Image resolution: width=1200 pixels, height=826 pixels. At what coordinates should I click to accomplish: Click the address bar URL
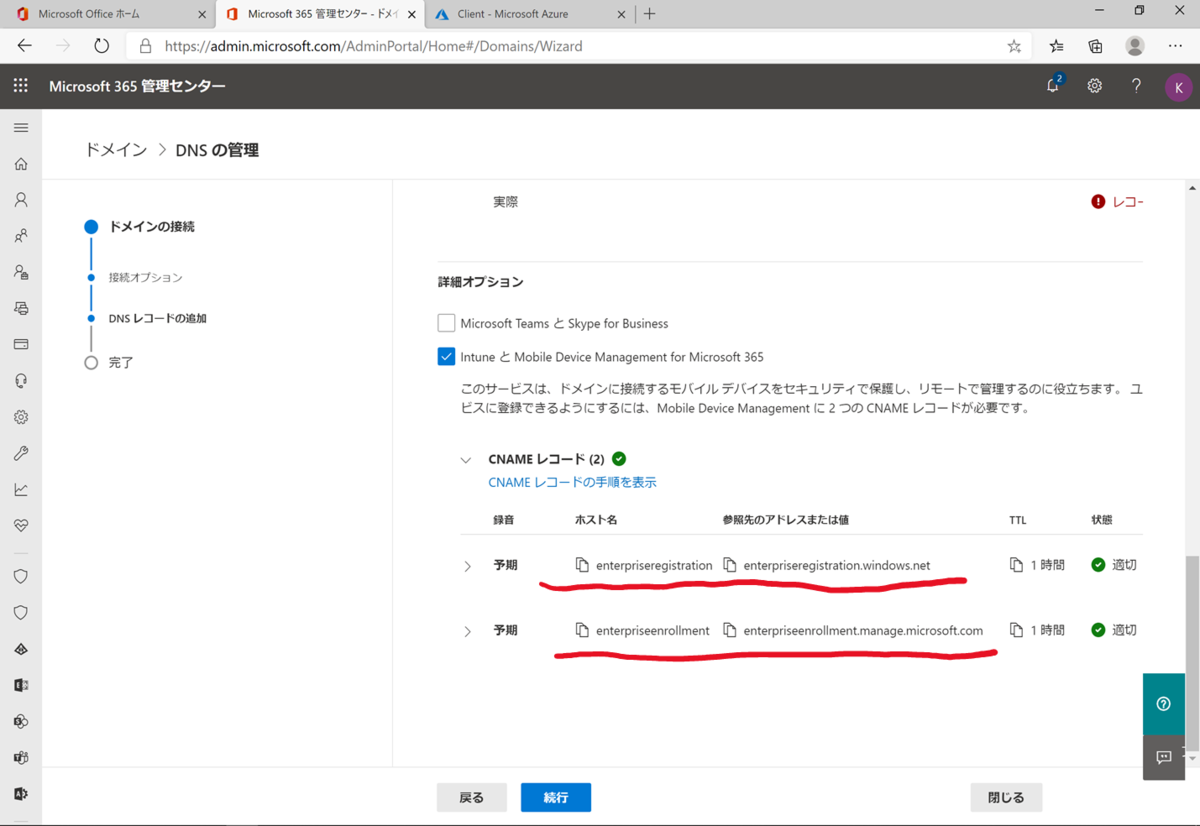pyautogui.click(x=373, y=46)
